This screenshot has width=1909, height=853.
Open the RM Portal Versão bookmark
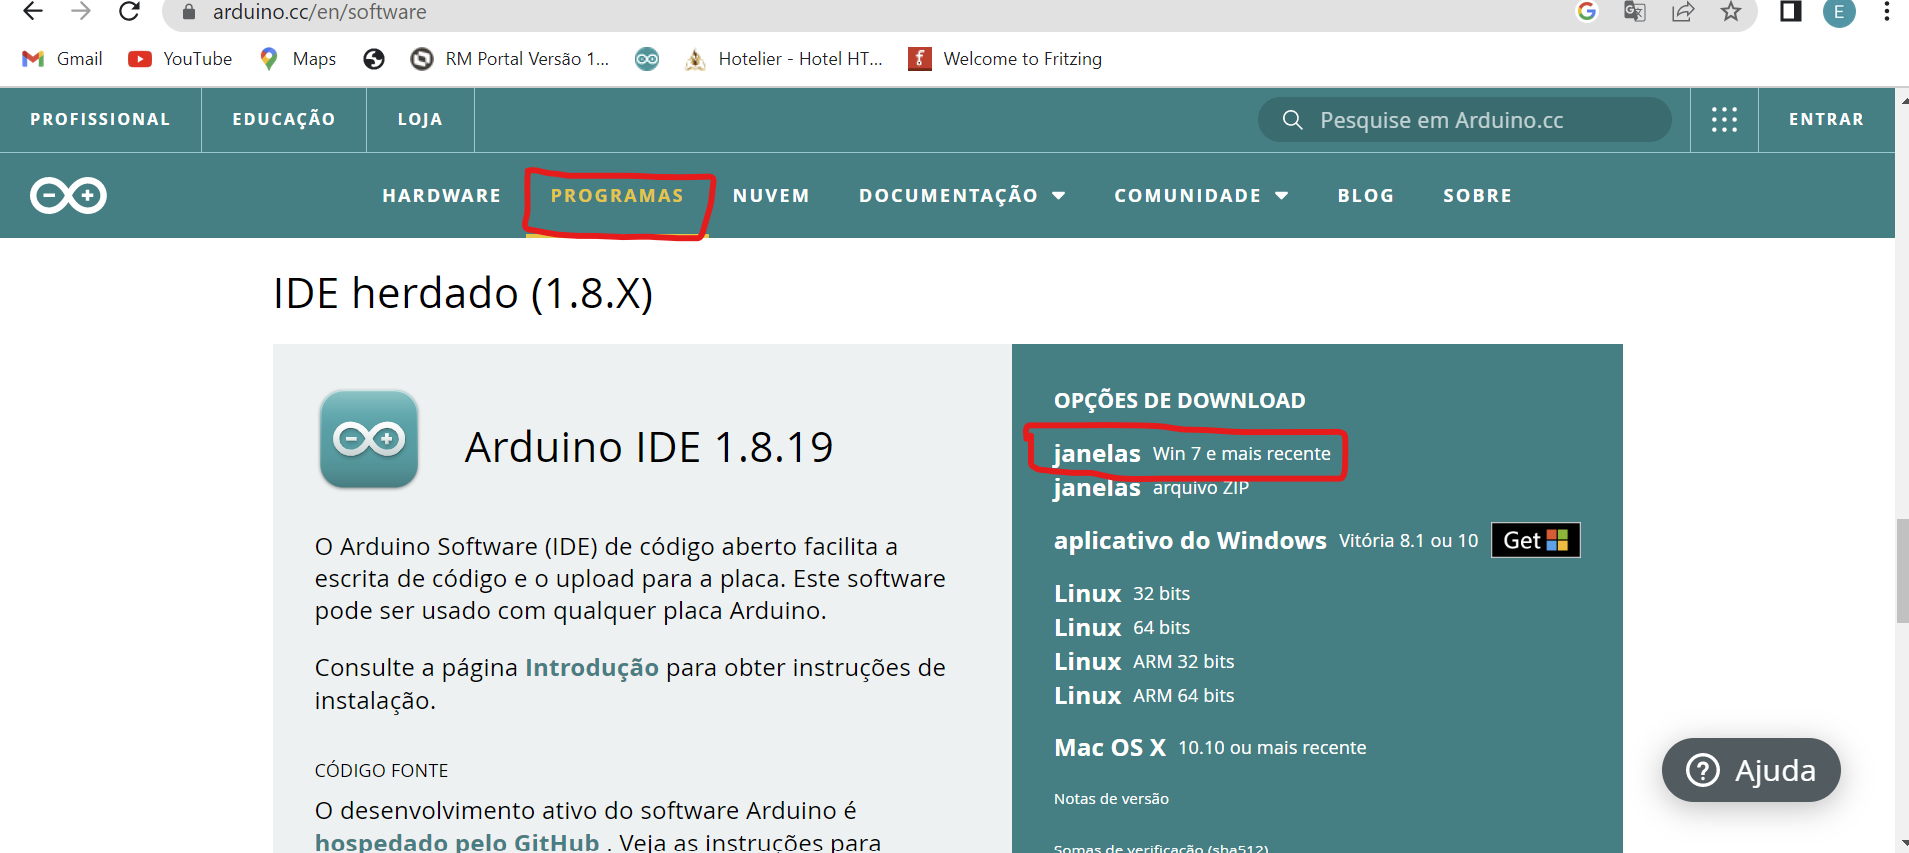click(510, 59)
